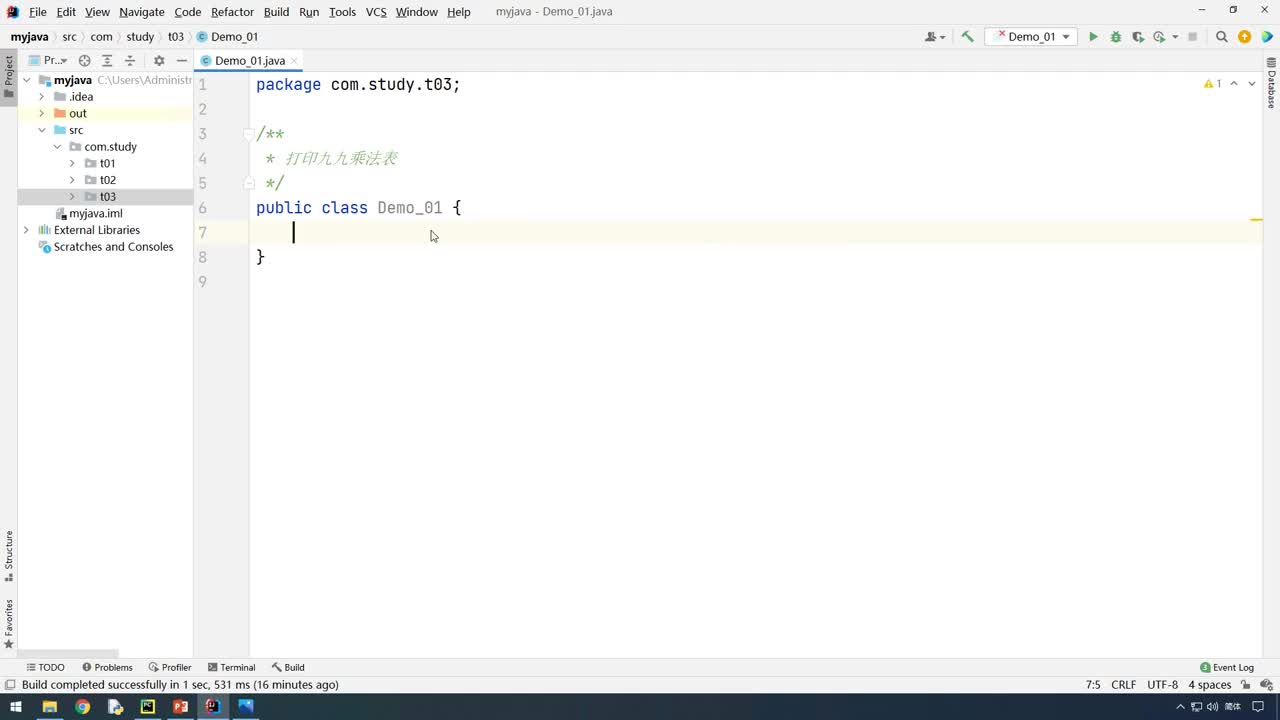1280x720 pixels.
Task: Open the TODO tool window
Action: (45, 667)
